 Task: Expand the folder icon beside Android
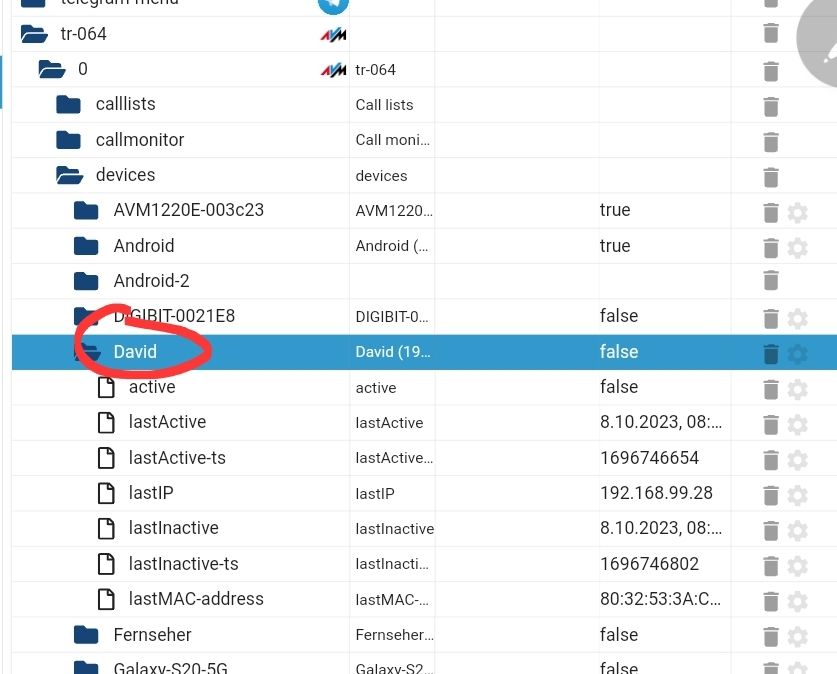86,245
